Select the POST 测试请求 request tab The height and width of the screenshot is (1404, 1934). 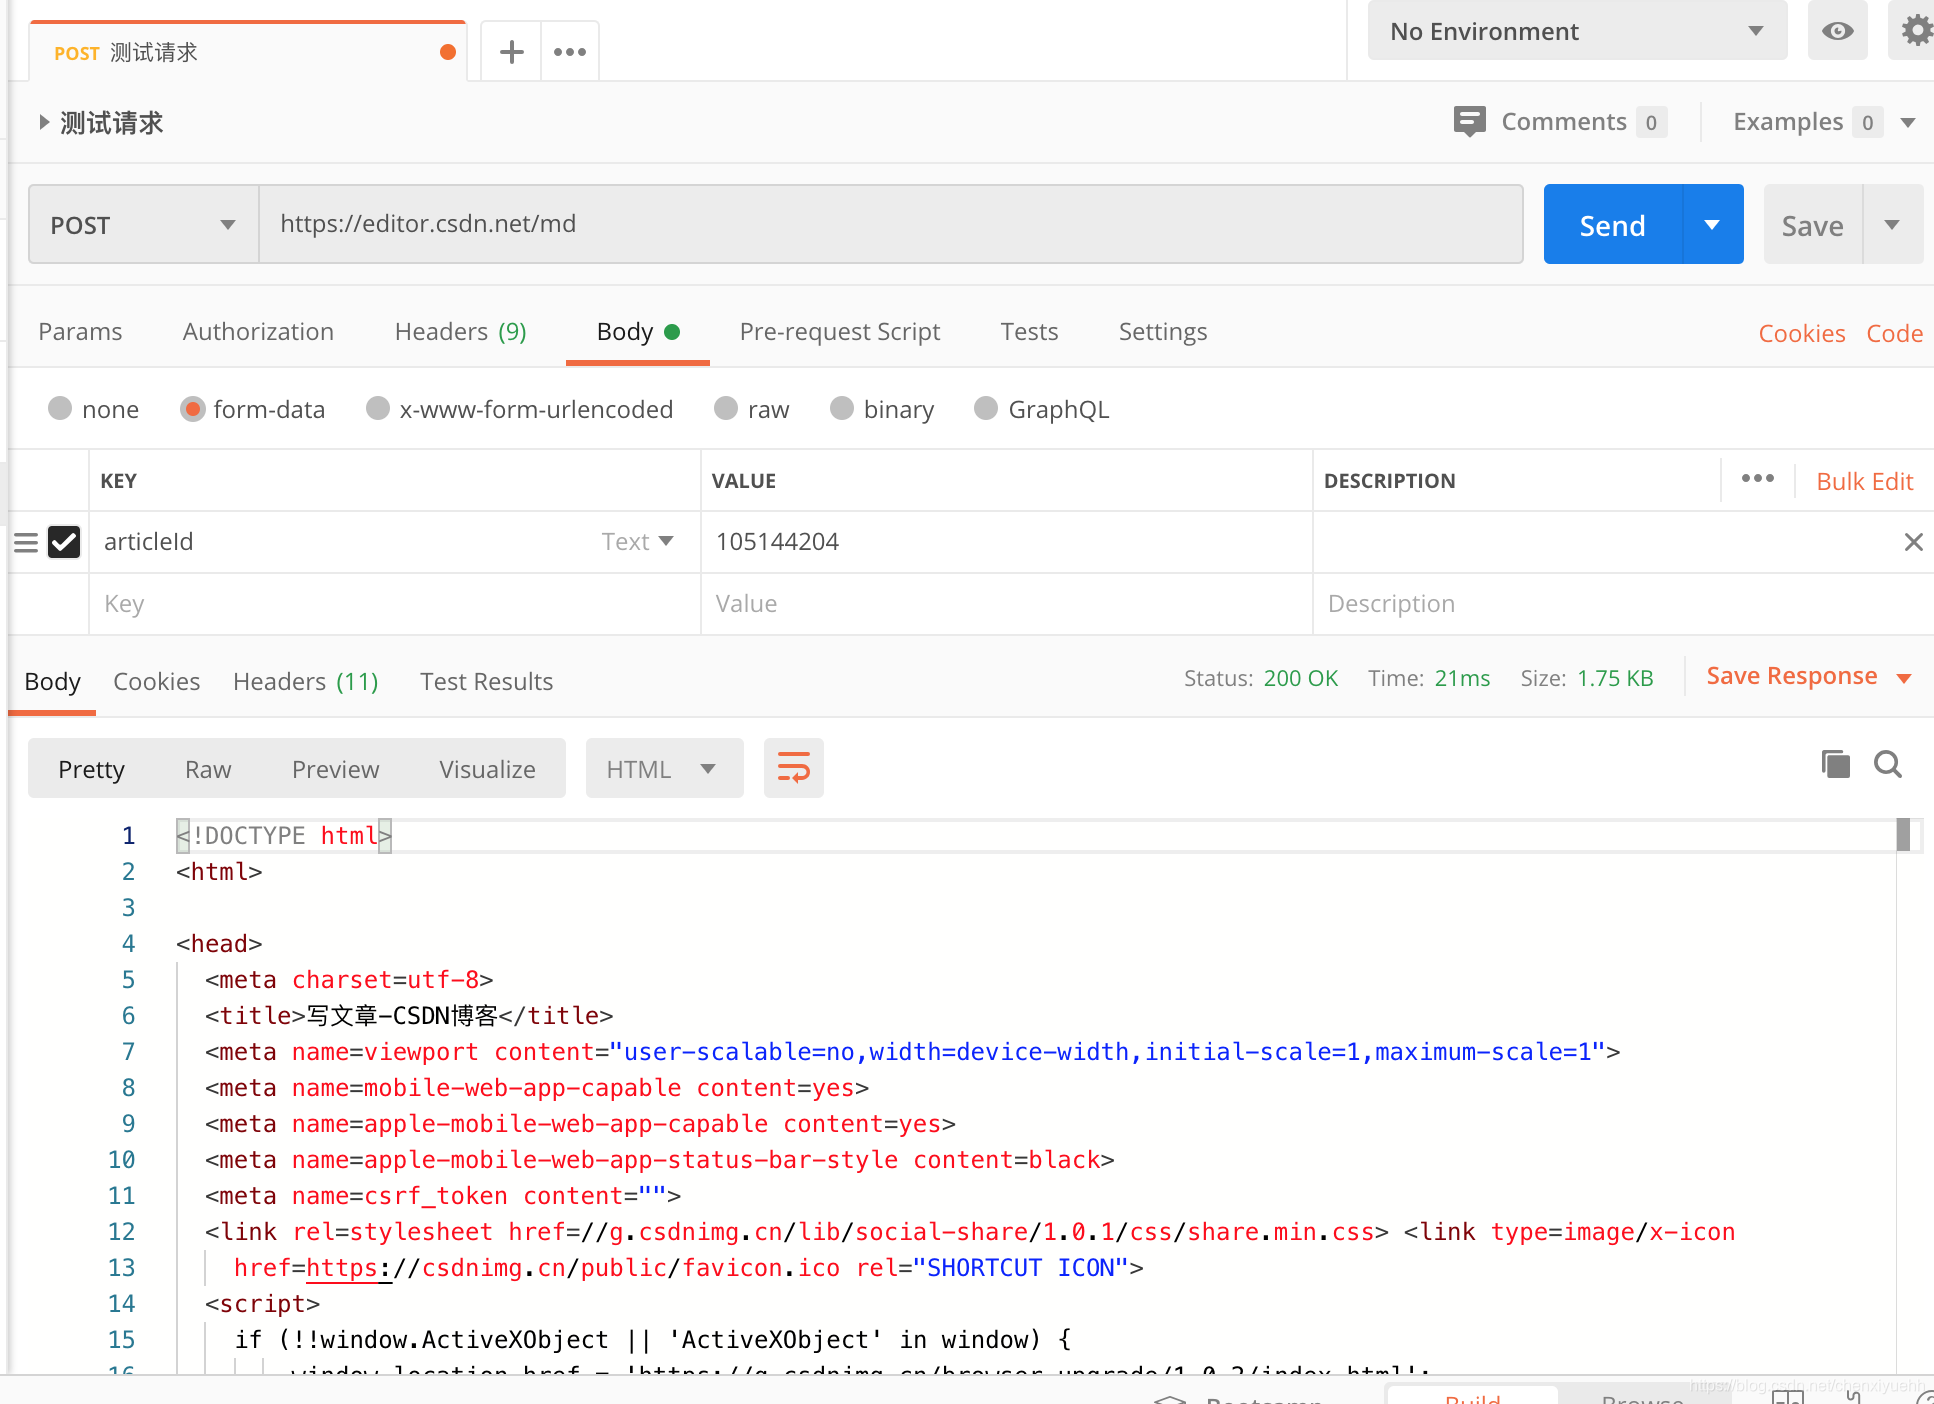tap(248, 52)
